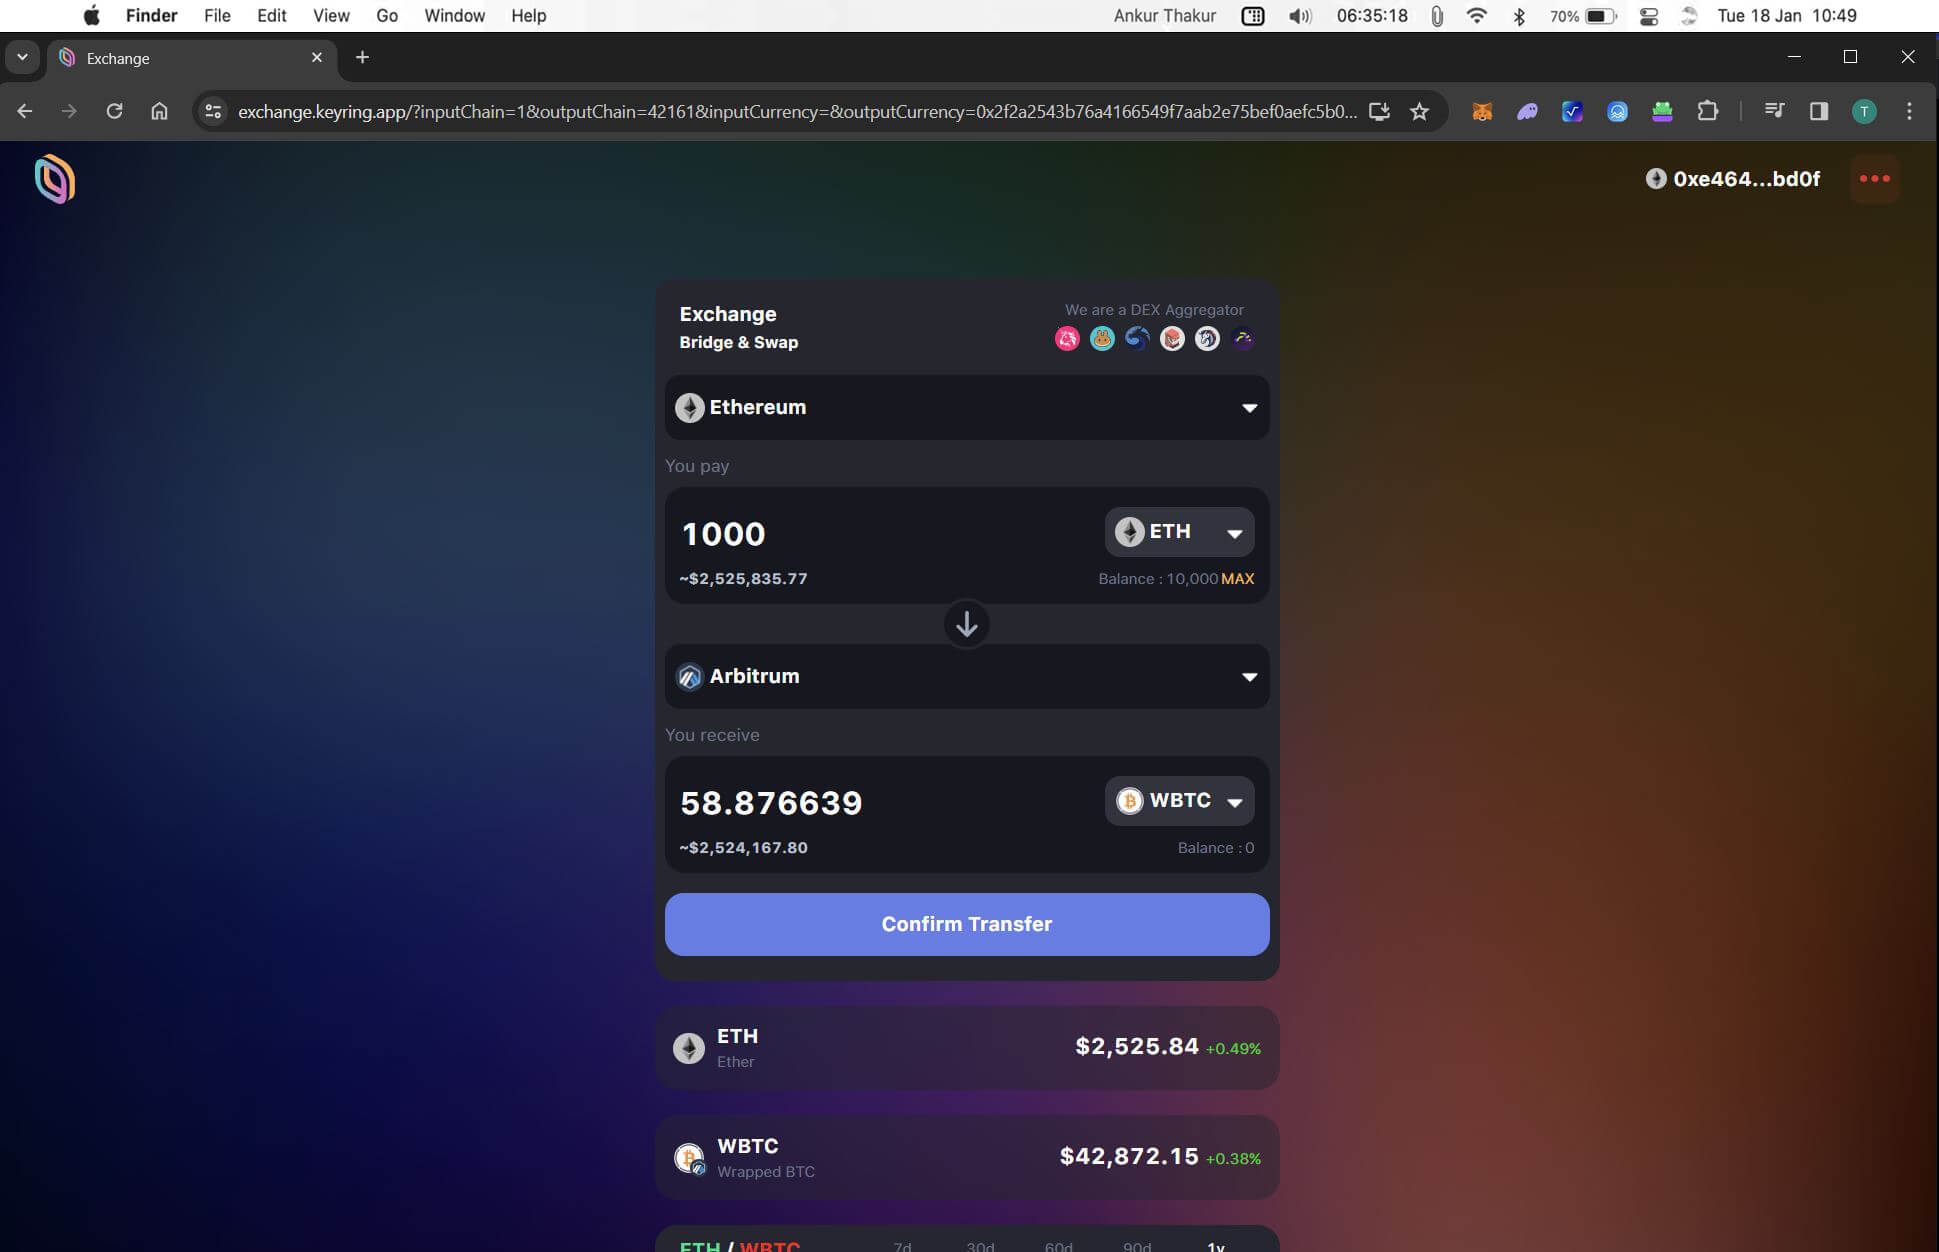Click the site information icon in address bar
Viewport: 1939px width, 1252px height.
click(x=213, y=111)
